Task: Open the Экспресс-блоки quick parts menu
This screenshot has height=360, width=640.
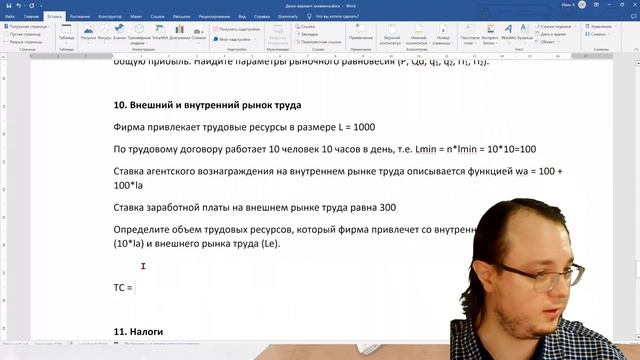Action: 490,34
